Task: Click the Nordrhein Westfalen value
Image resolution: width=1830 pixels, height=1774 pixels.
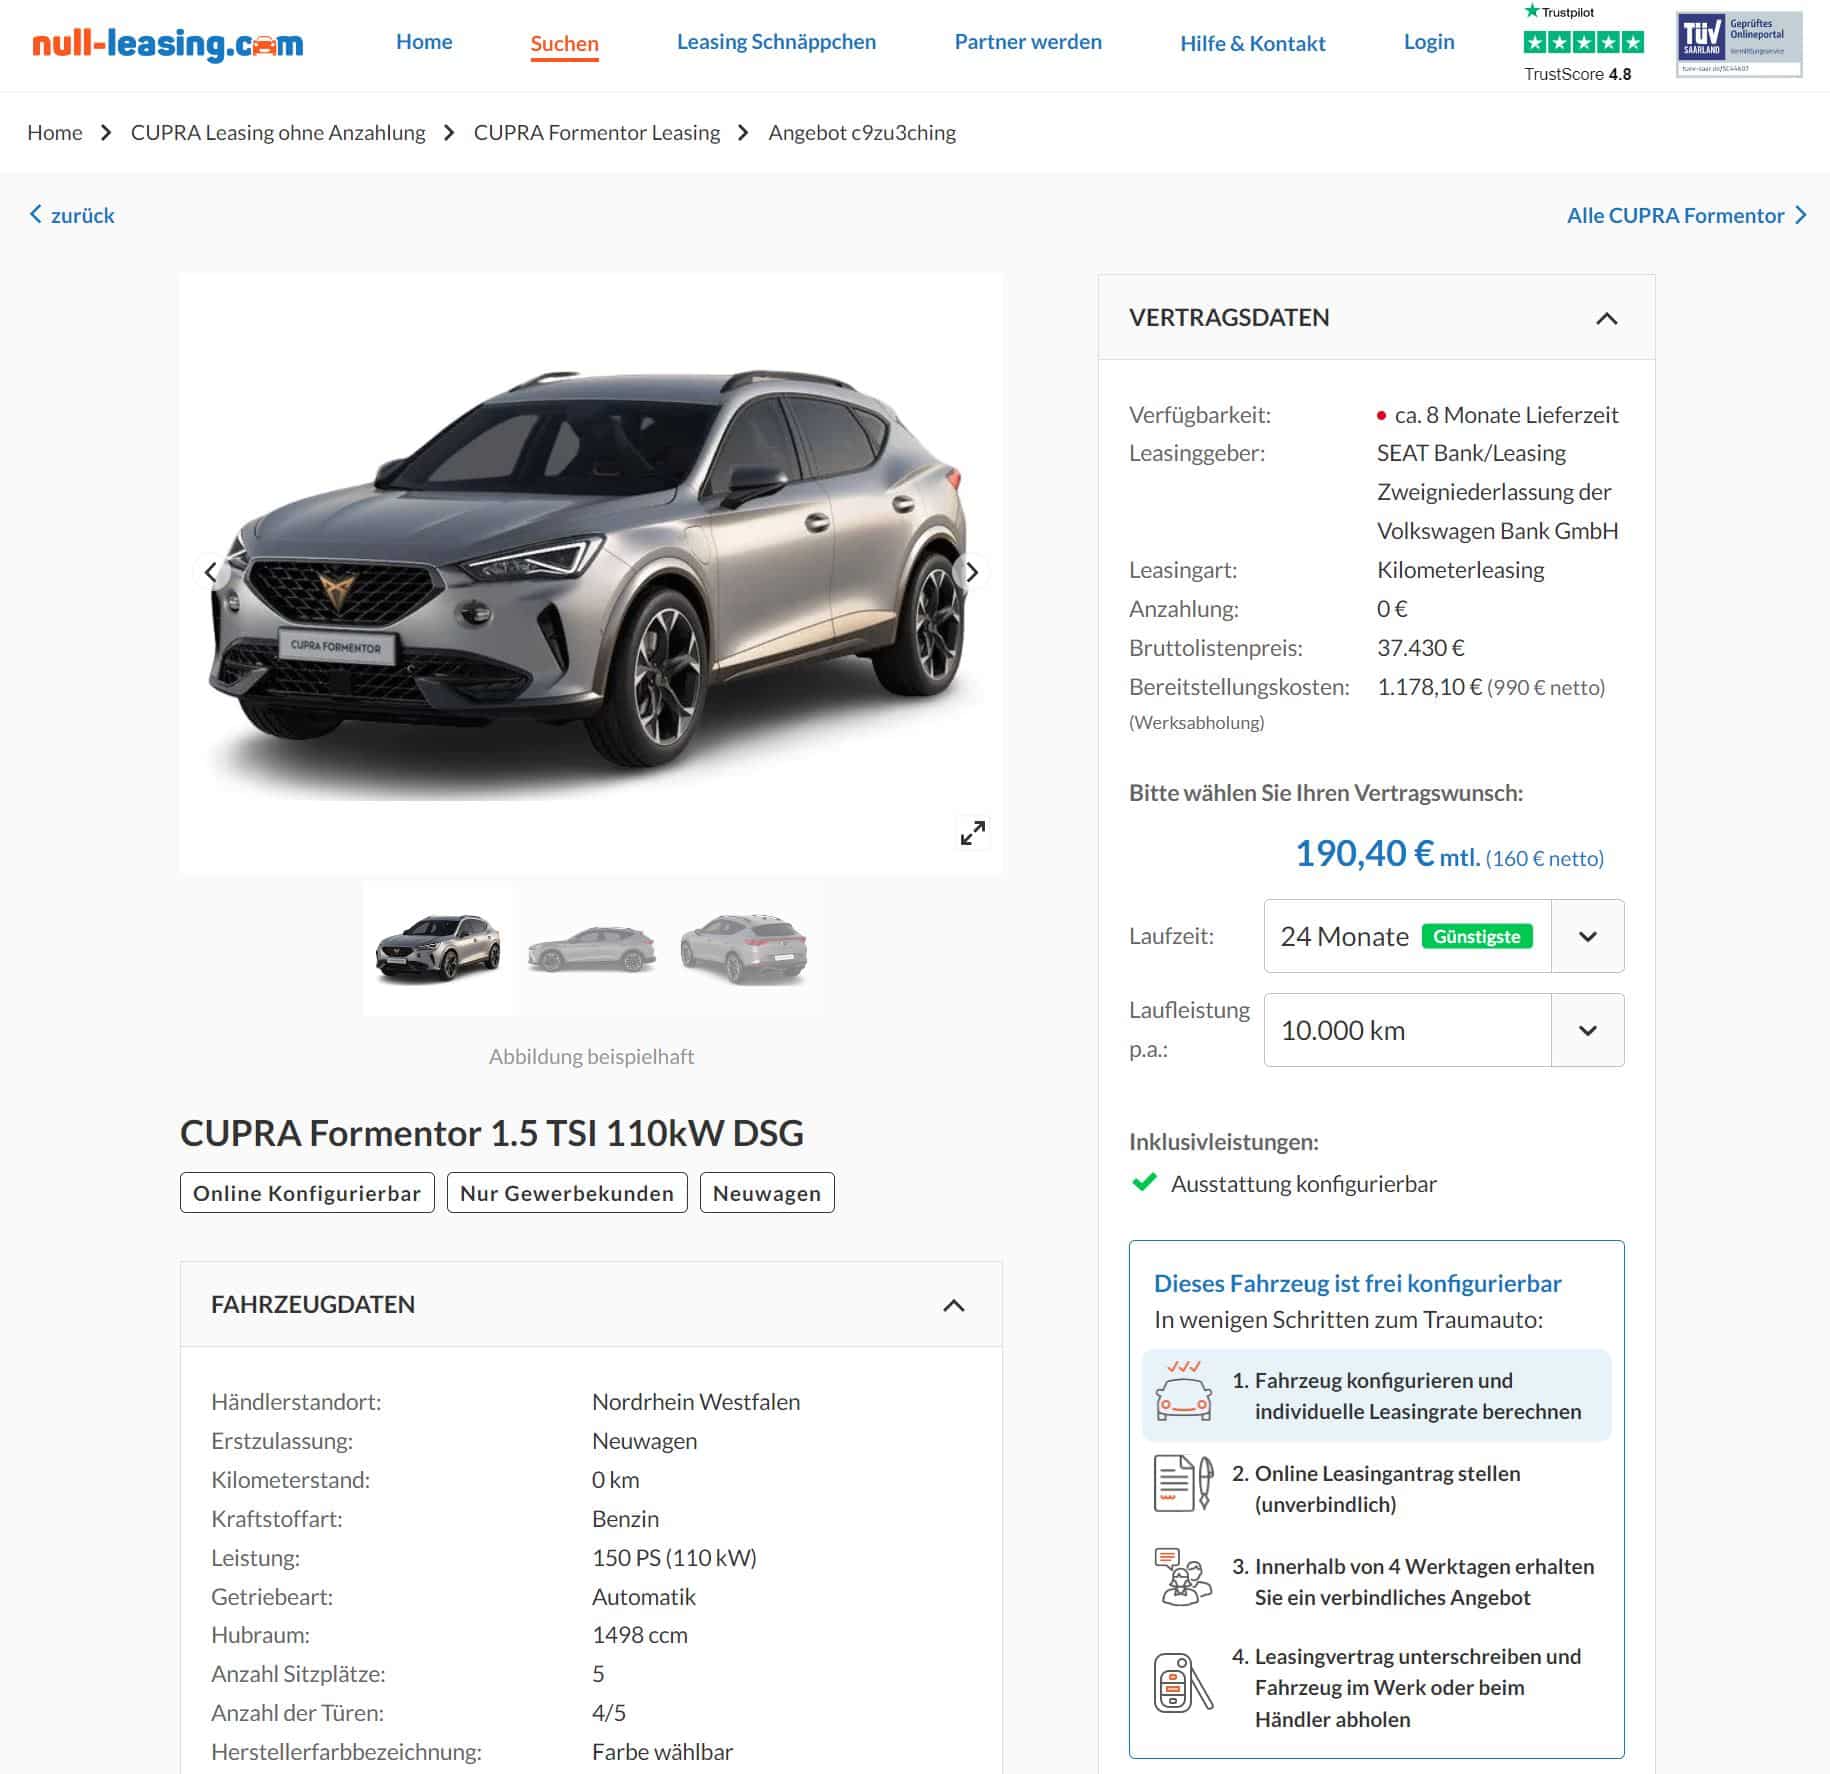Action: [x=696, y=1402]
